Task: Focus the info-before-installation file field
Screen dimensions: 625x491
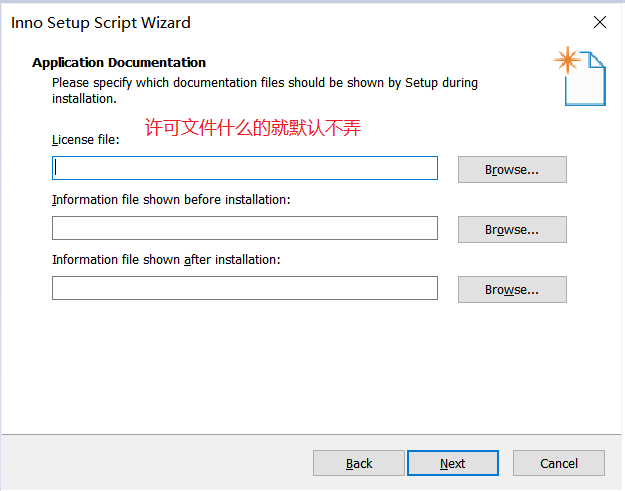Action: point(245,228)
